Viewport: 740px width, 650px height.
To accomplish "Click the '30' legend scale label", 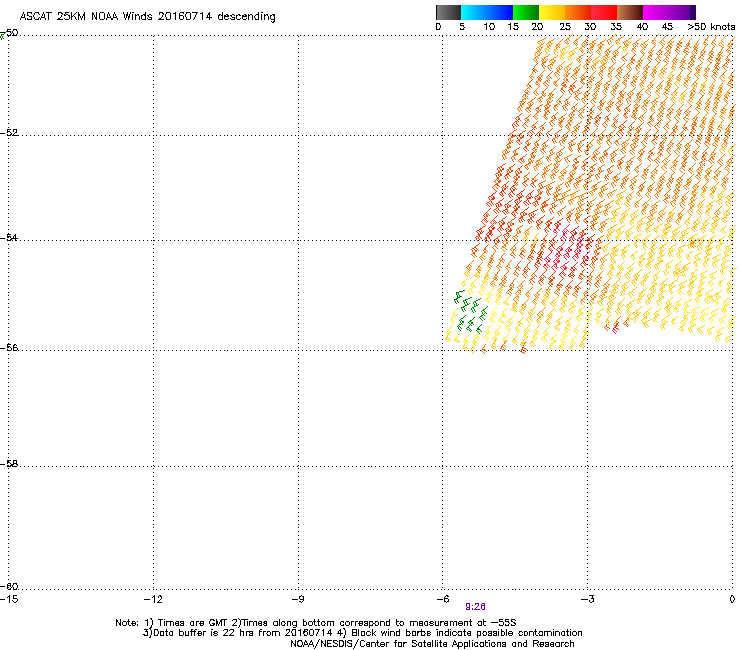I will tap(590, 27).
